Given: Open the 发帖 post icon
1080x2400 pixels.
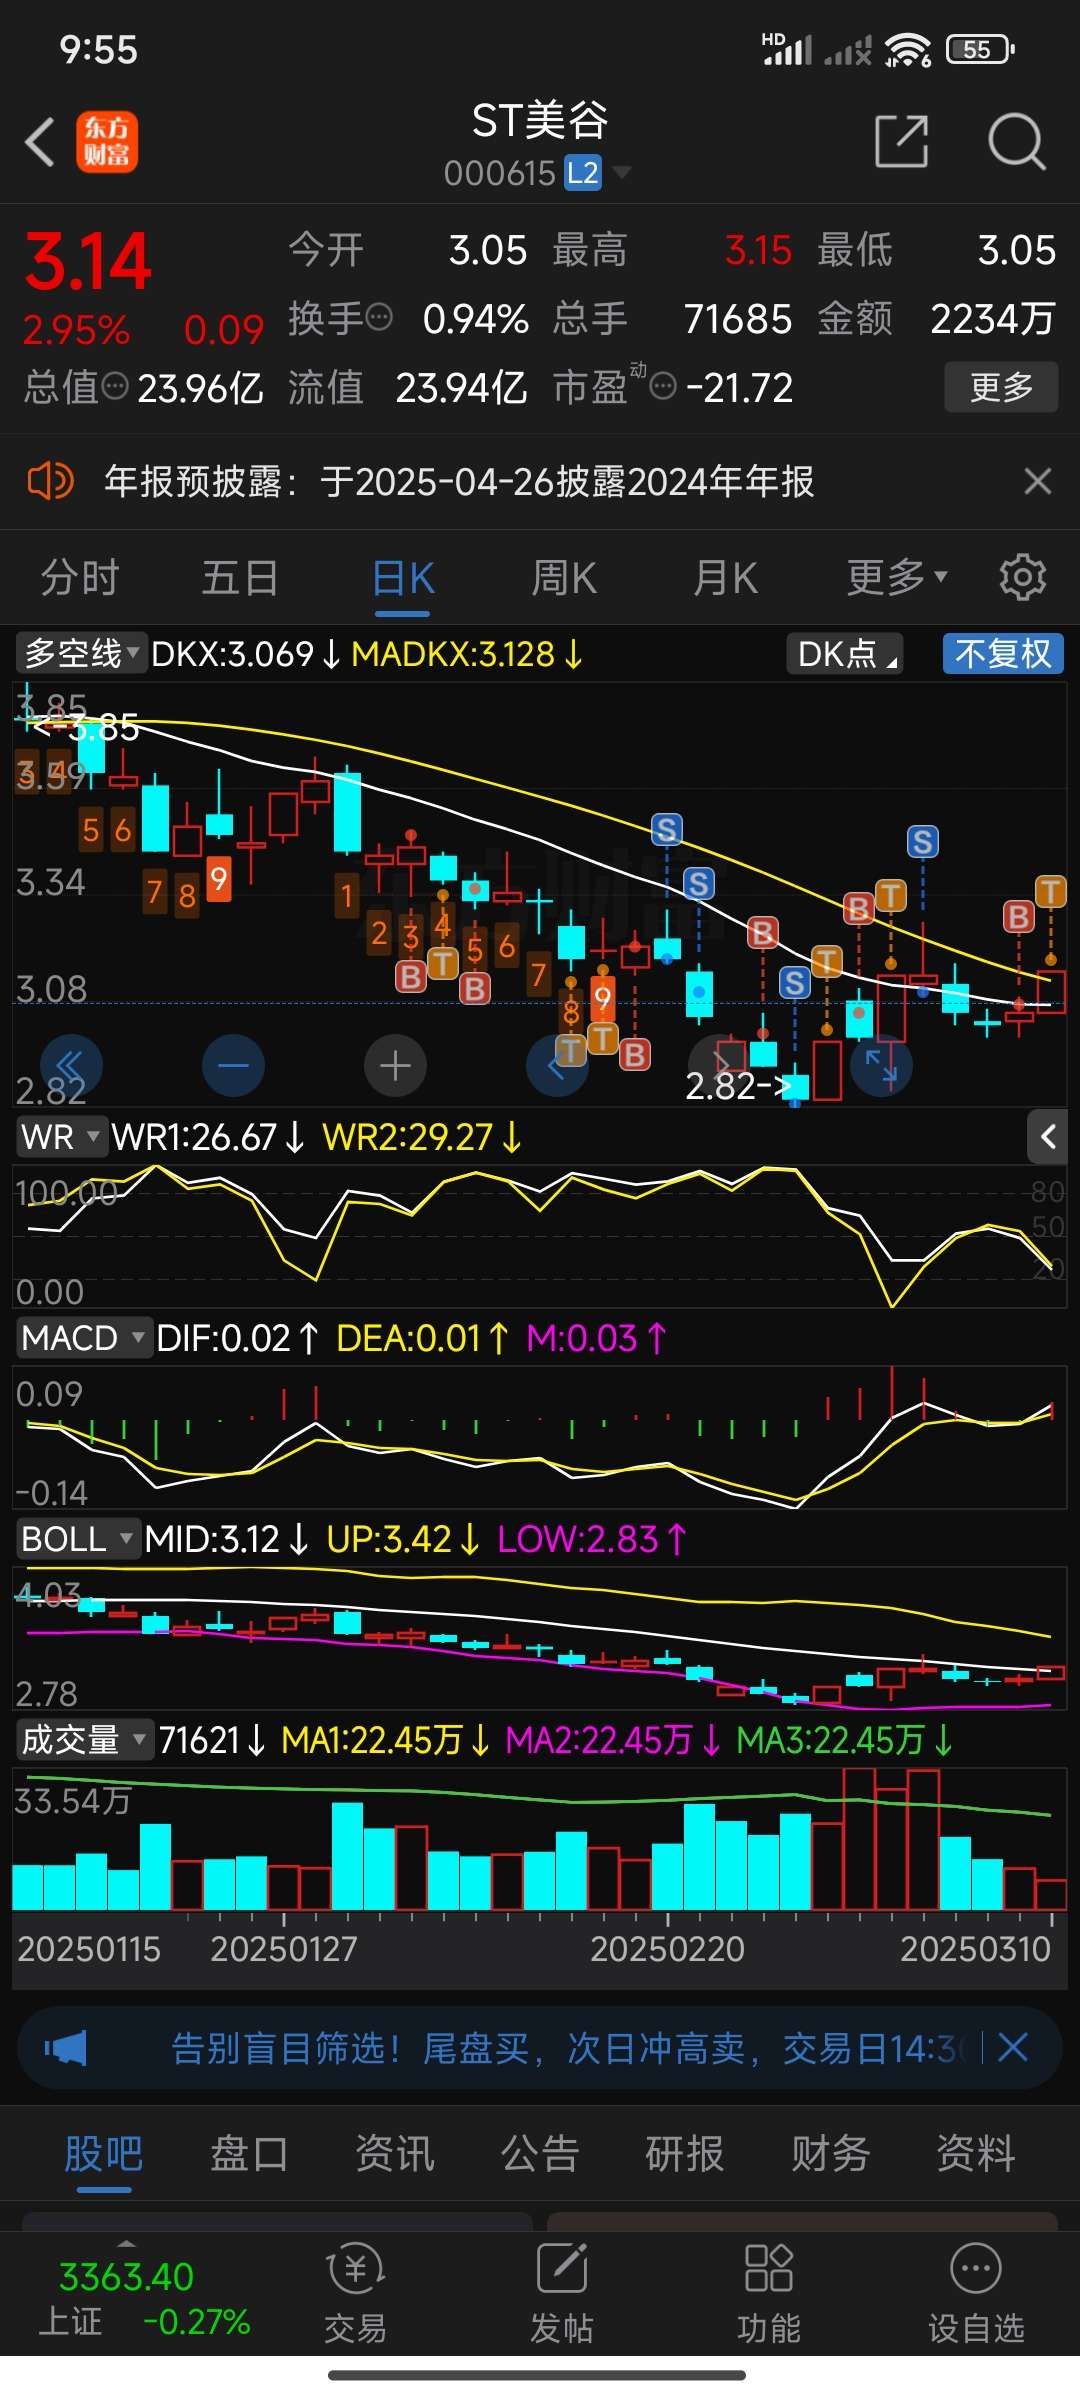Looking at the screenshot, I should (x=561, y=2294).
